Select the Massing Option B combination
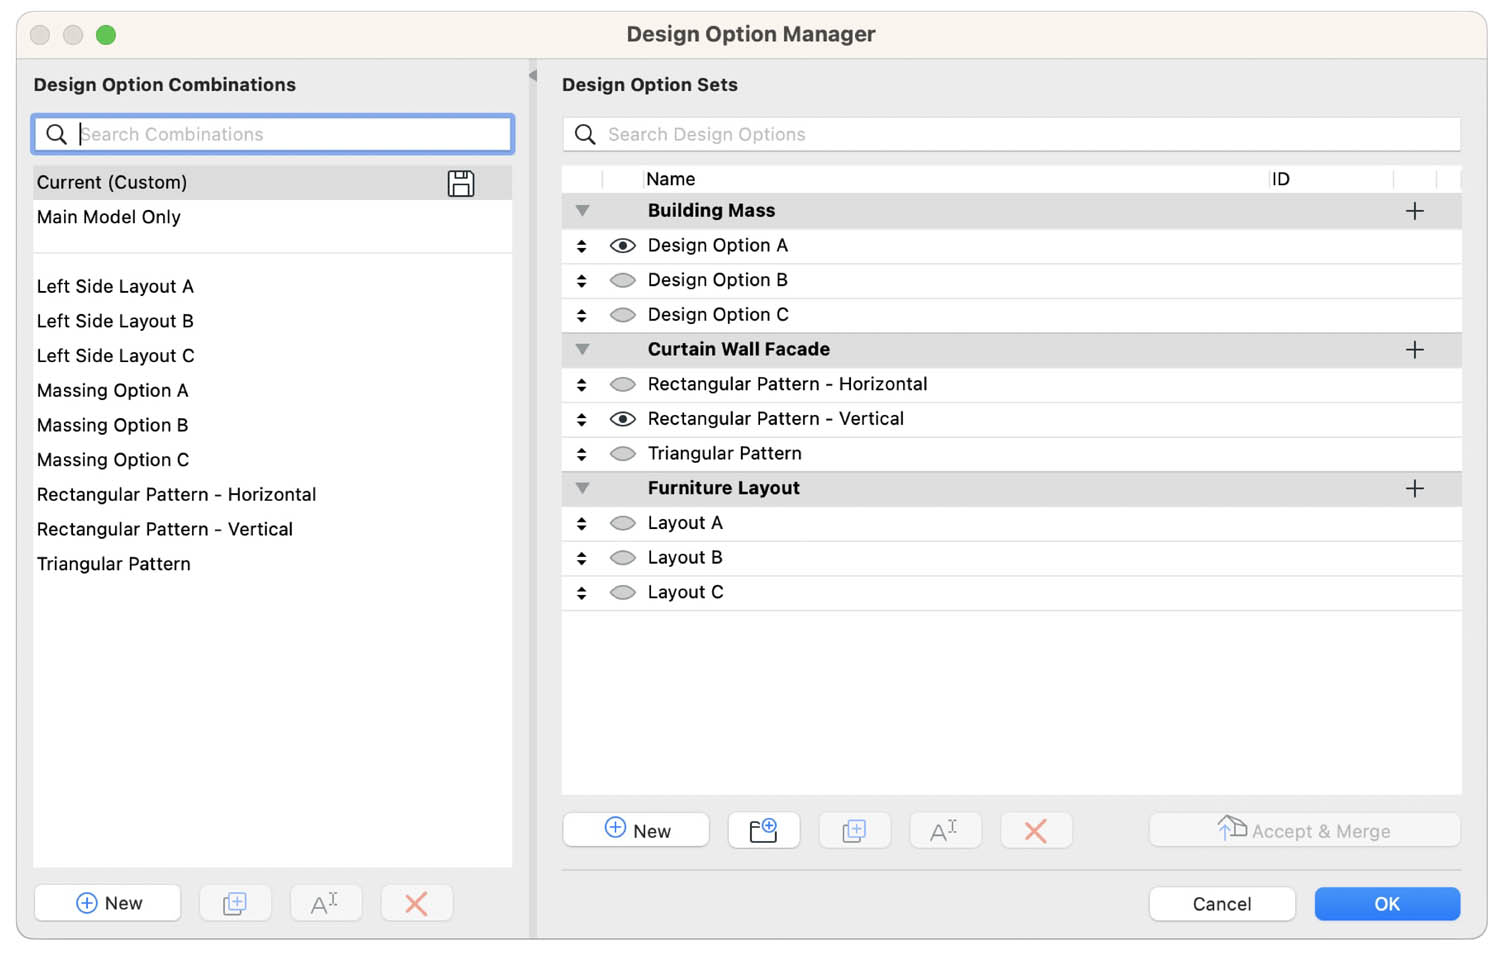Screen dimensions: 1500x955 point(112,425)
